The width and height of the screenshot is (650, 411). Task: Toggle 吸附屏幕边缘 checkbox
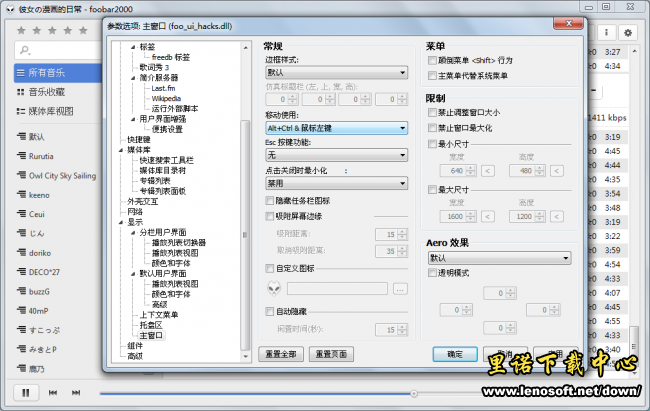269,216
